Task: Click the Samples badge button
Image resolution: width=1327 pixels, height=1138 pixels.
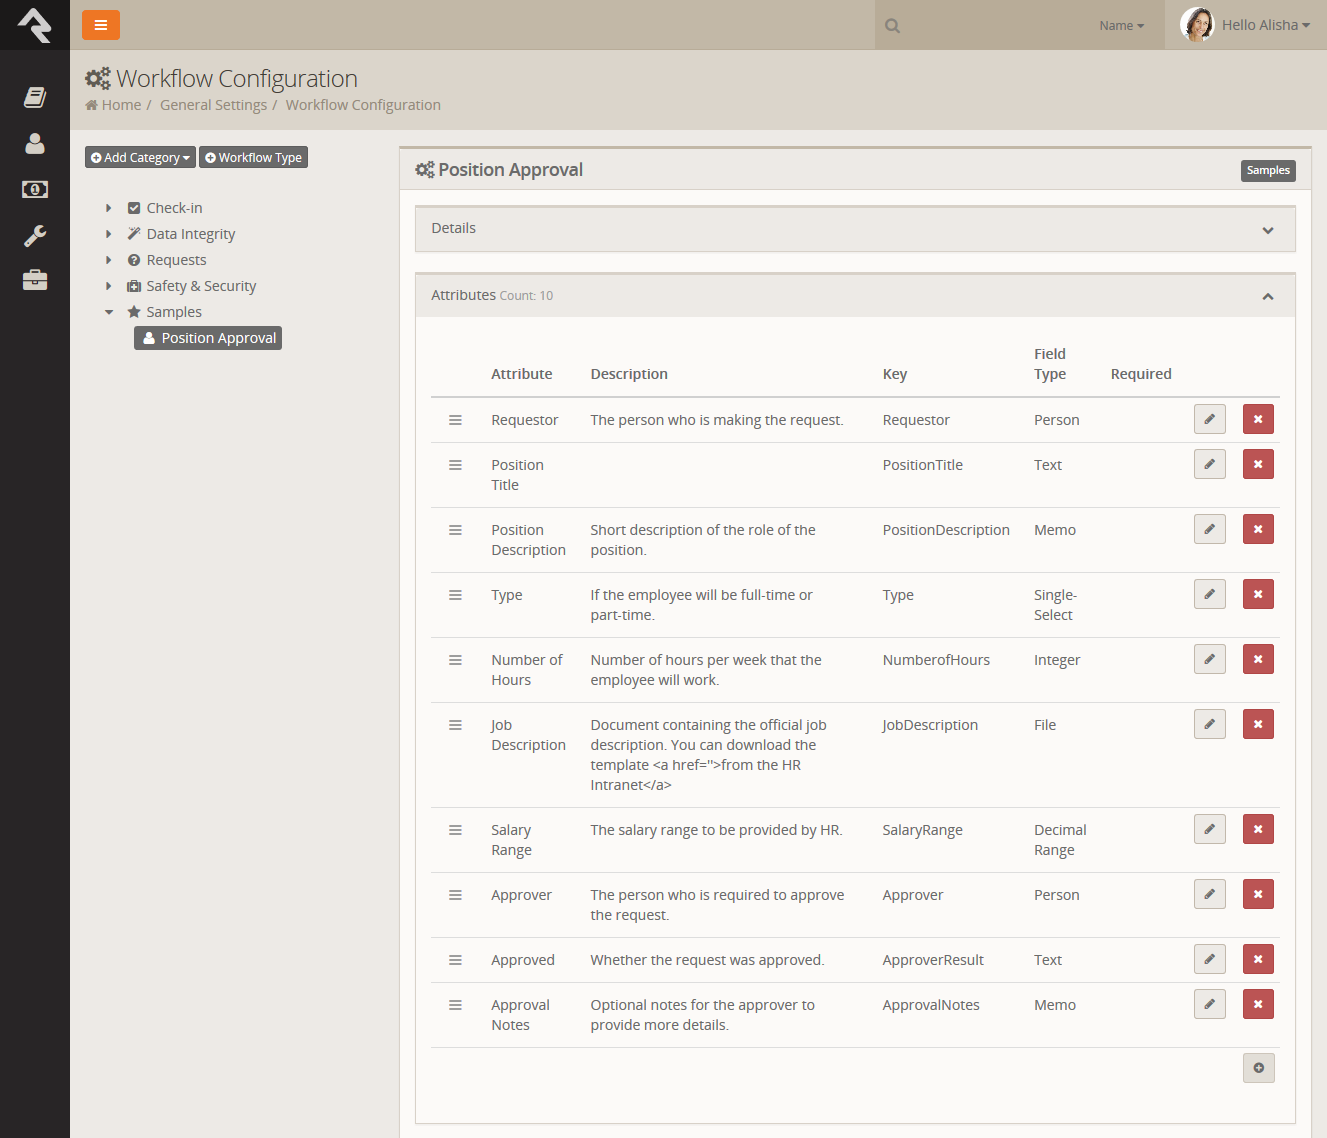Action: 1268,170
